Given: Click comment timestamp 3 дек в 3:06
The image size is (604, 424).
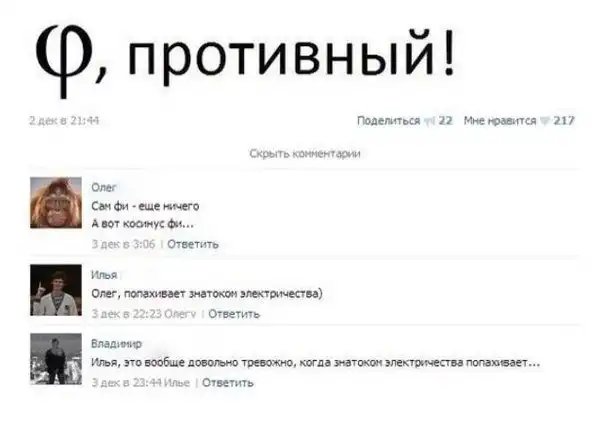Looking at the screenshot, I should click(123, 244).
